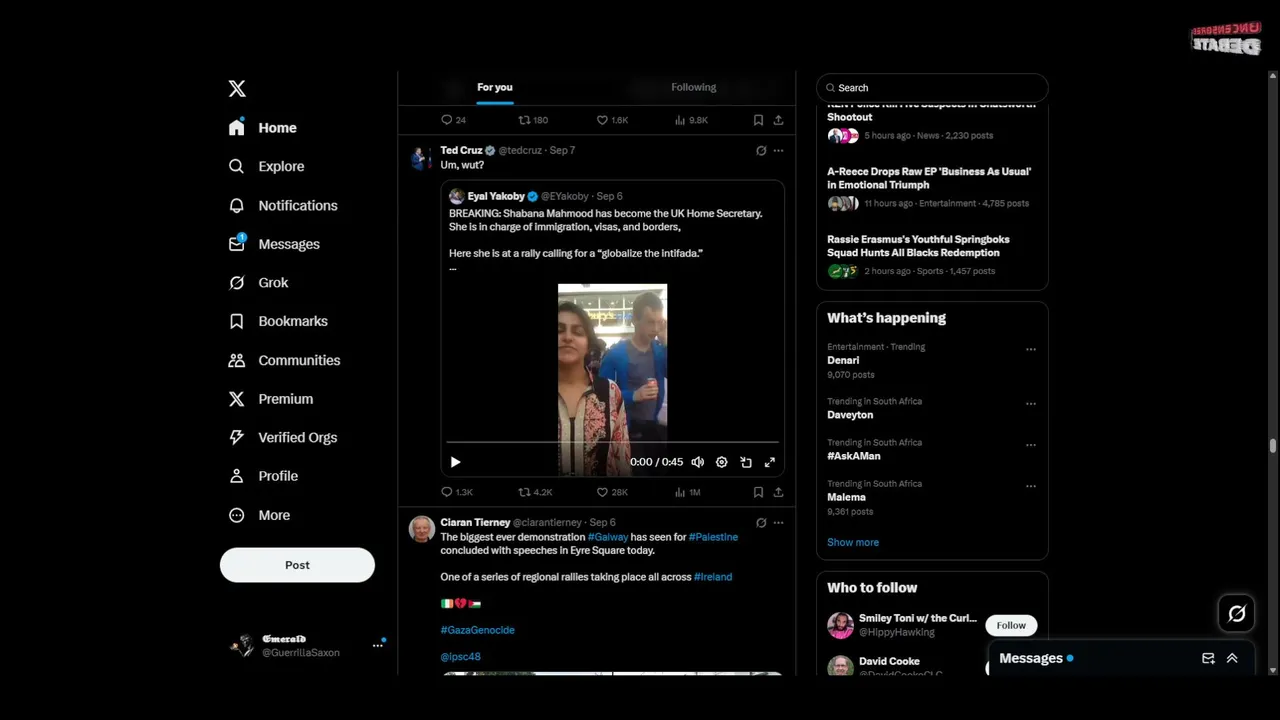This screenshot has height=720, width=1280.
Task: Repost the top post with 180 reposts
Action: click(533, 120)
